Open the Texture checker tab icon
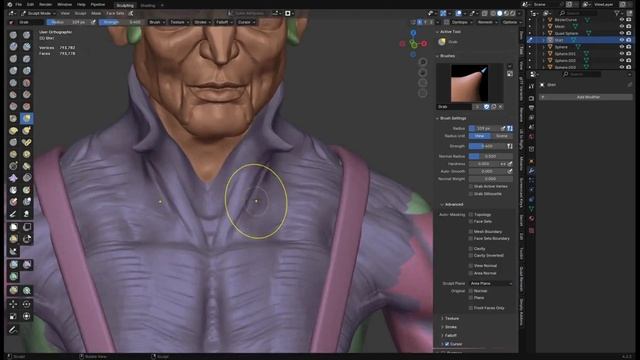The height and width of the screenshot is (360, 640). pos(531,230)
